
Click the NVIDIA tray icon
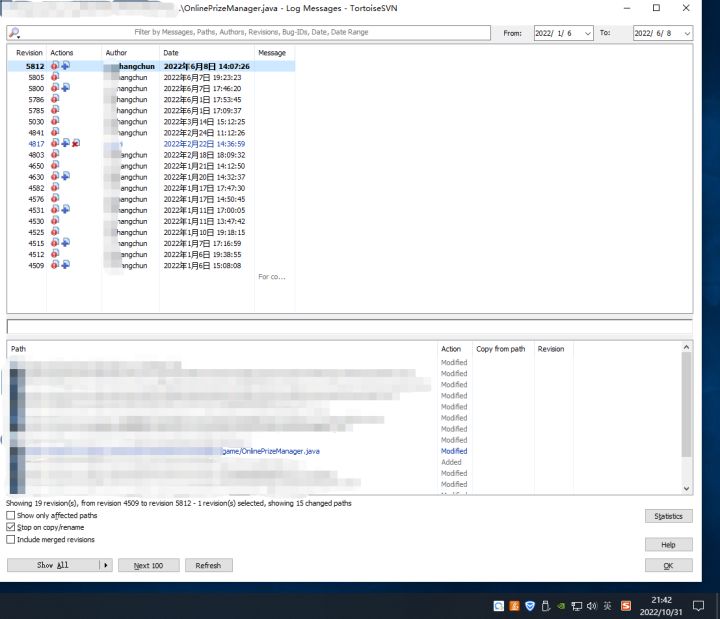pos(561,606)
